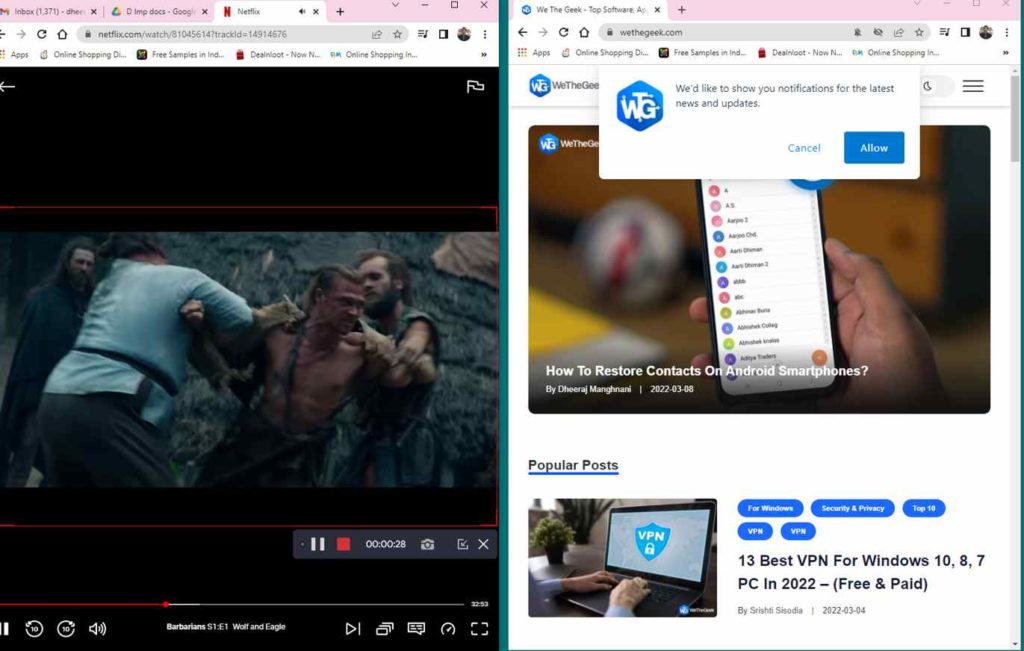Expand hidden bookmarks in WeTheGeek window
Image resolution: width=1024 pixels, height=651 pixels.
point(1006,52)
